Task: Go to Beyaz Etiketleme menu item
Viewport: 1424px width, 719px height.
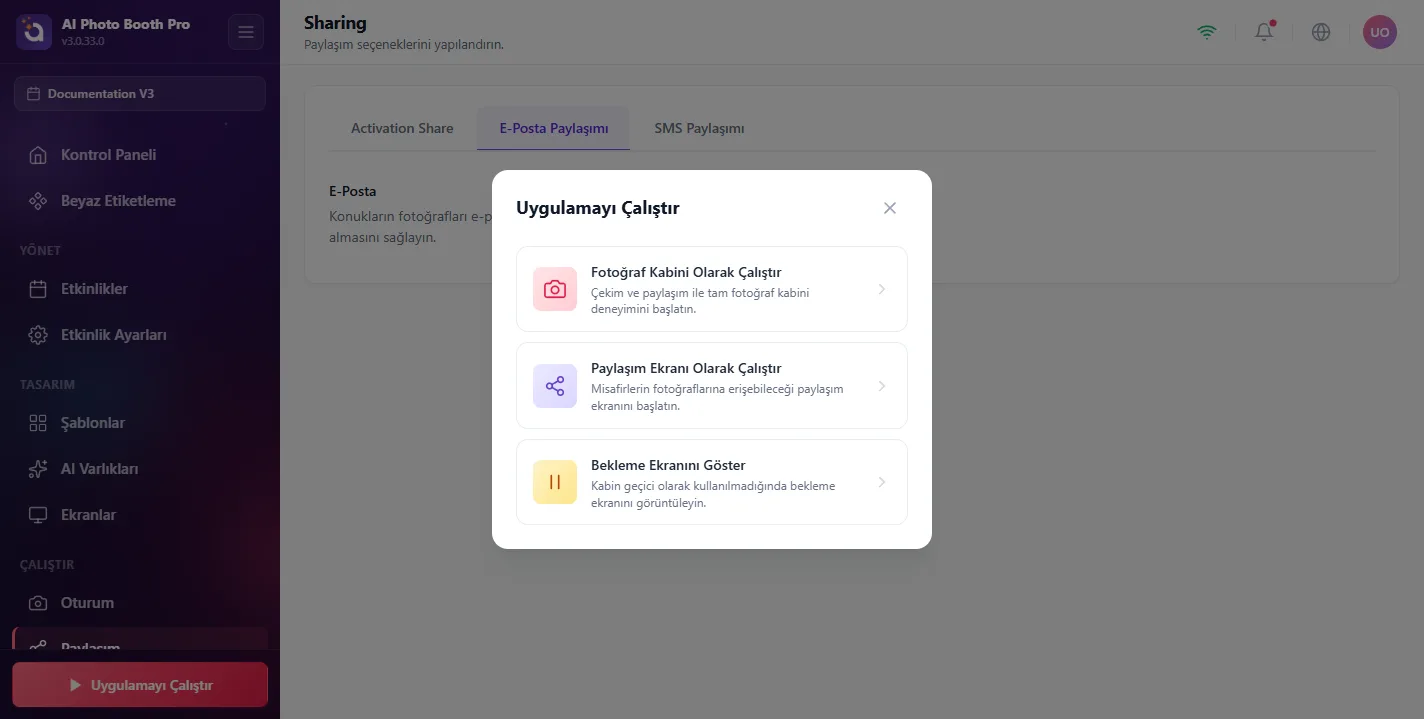Action: [x=140, y=201]
